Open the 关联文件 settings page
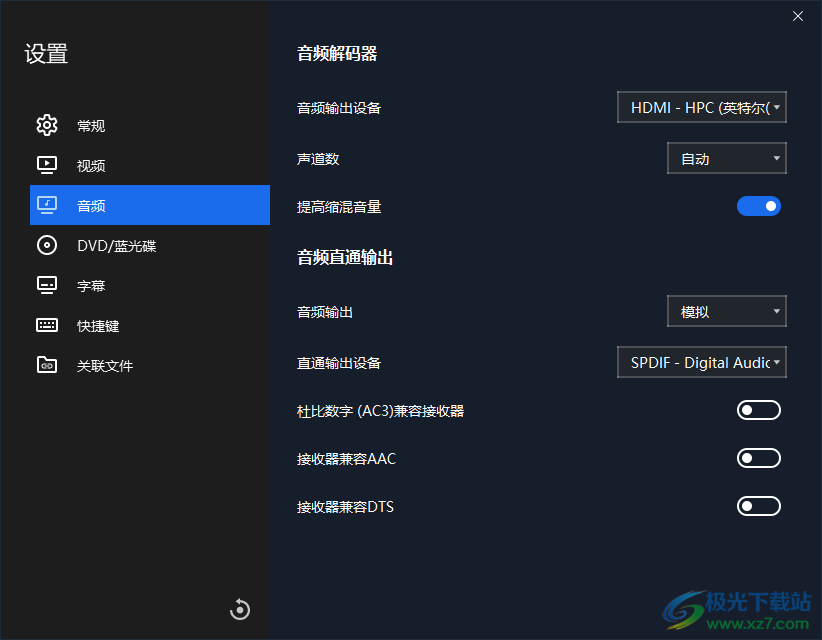The image size is (822, 640). click(x=150, y=365)
